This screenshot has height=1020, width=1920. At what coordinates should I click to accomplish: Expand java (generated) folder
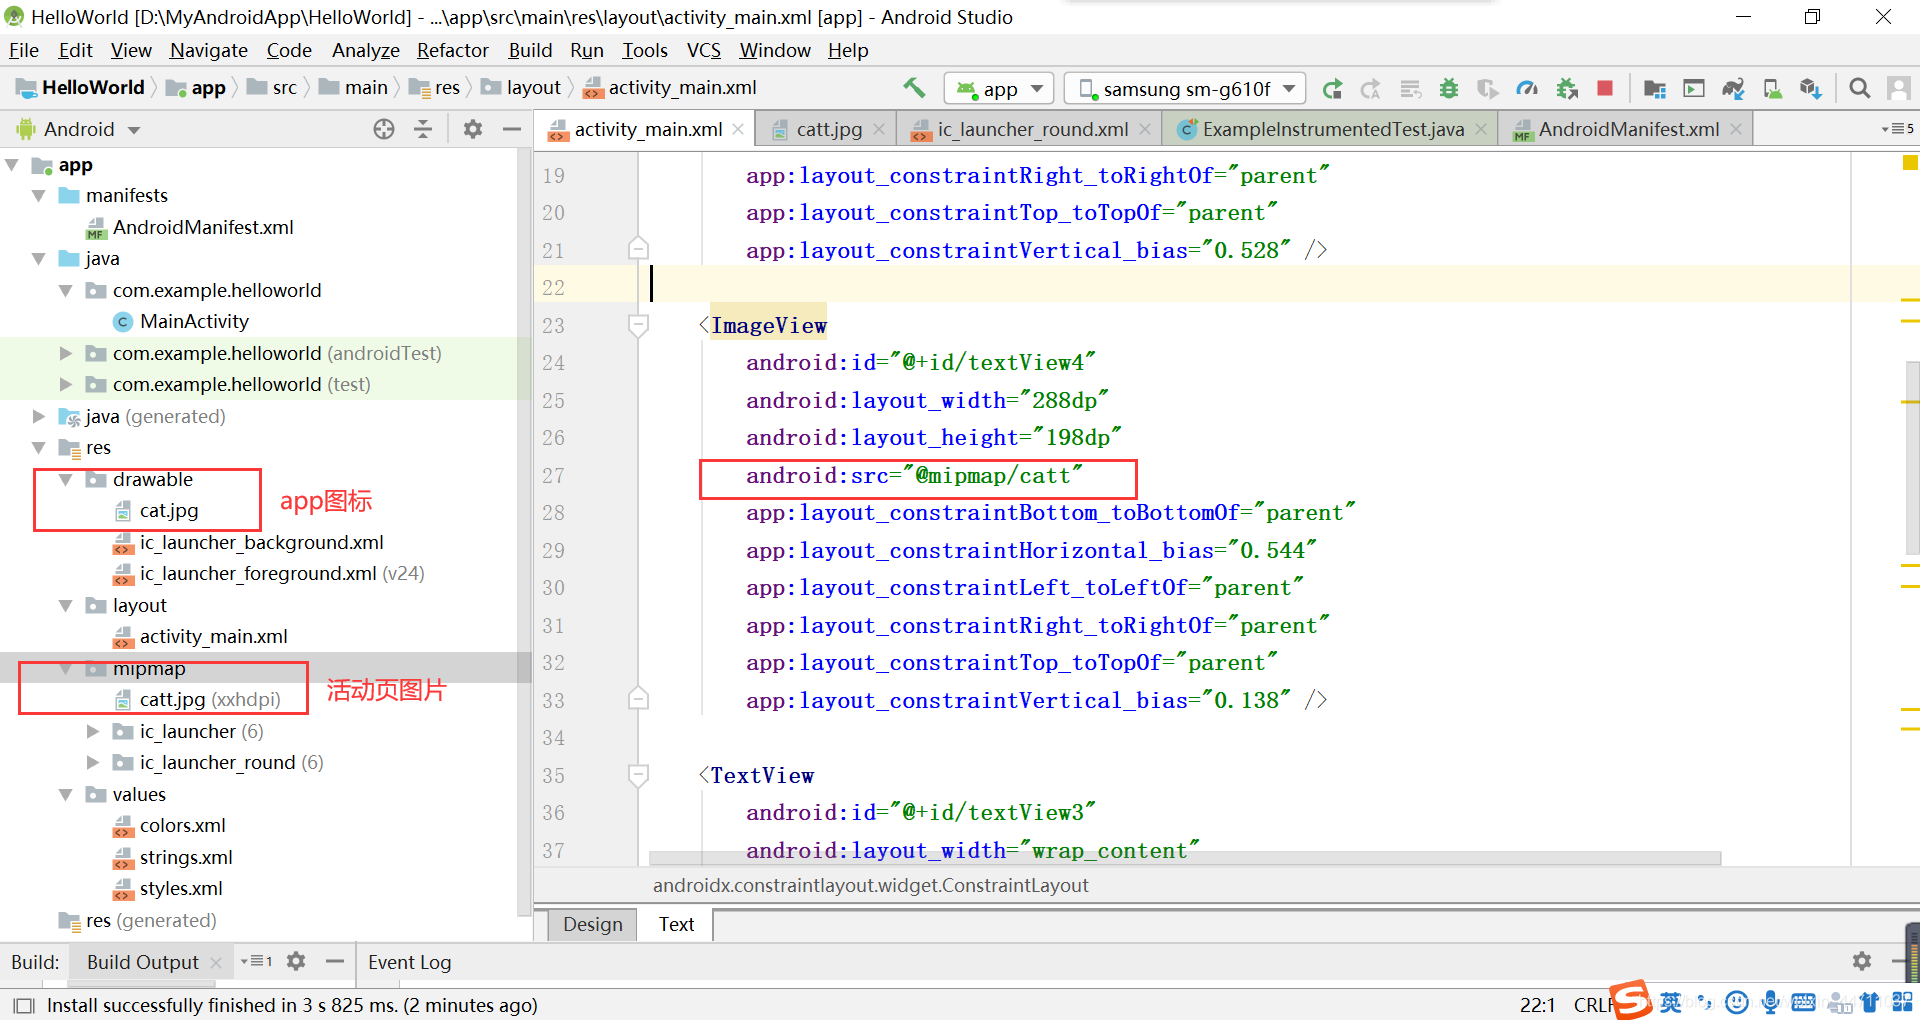pyautogui.click(x=39, y=416)
